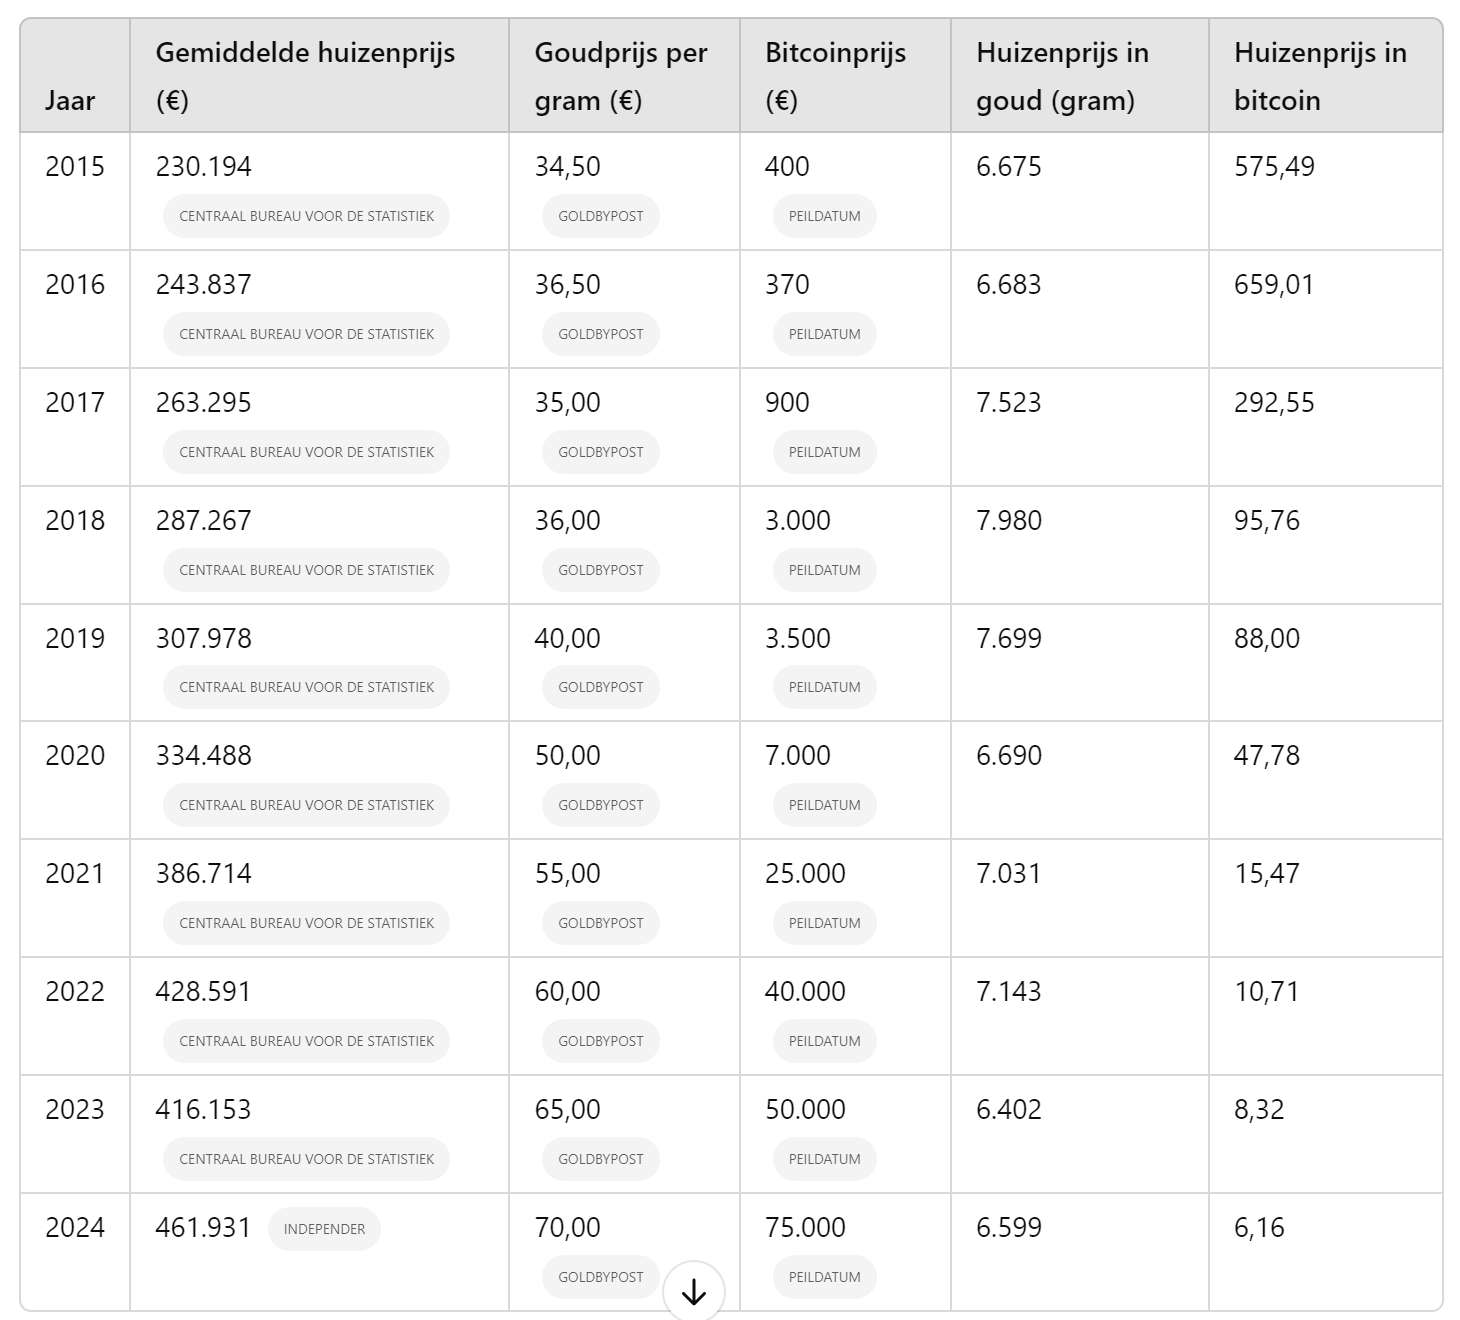Open the INDEPENDER source badge for 2024
The width and height of the screenshot is (1460, 1320).
(x=324, y=1229)
